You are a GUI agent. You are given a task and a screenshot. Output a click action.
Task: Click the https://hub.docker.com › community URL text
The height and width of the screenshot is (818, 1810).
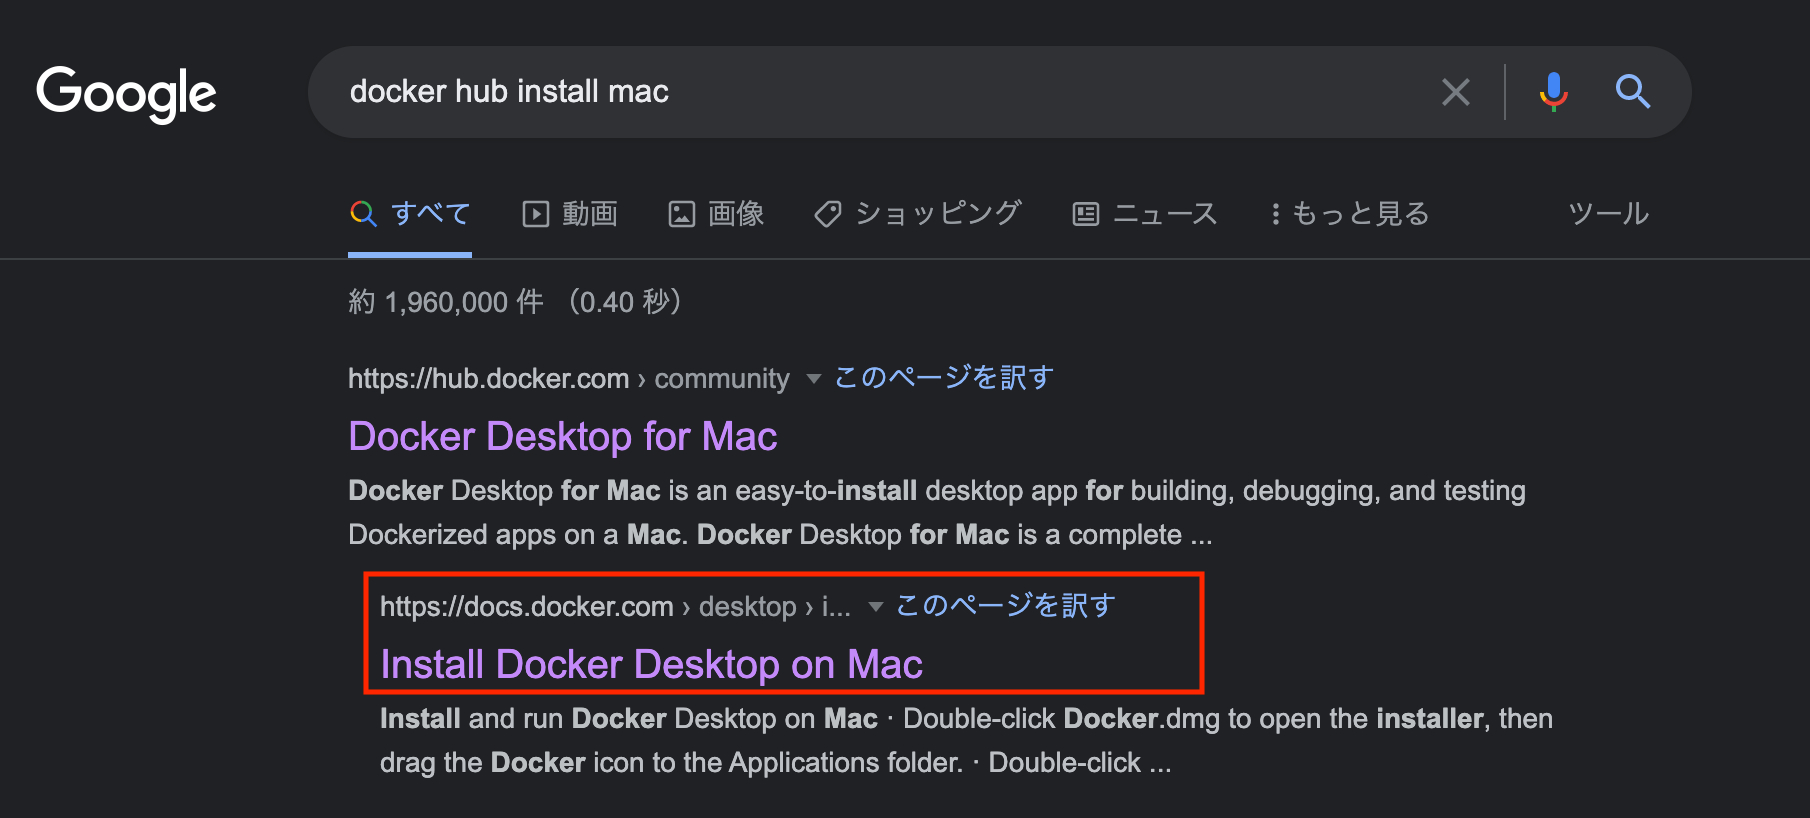click(569, 379)
